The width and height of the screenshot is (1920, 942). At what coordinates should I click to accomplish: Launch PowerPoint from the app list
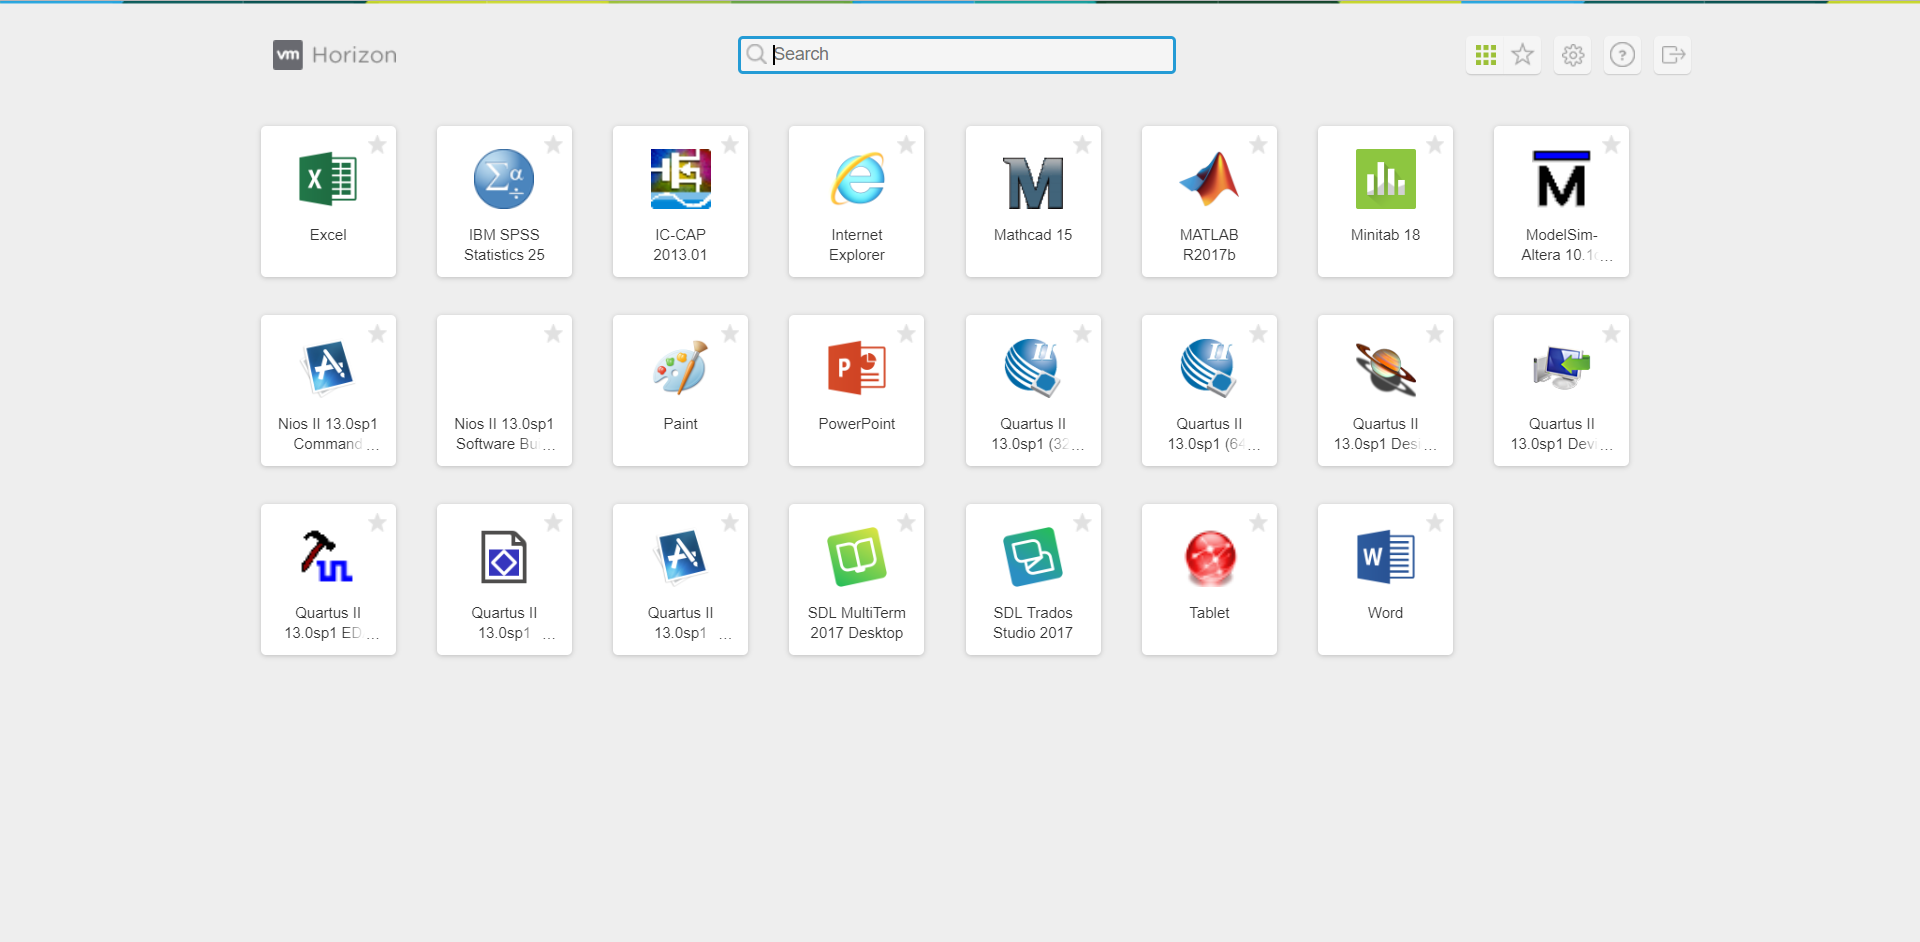click(857, 370)
